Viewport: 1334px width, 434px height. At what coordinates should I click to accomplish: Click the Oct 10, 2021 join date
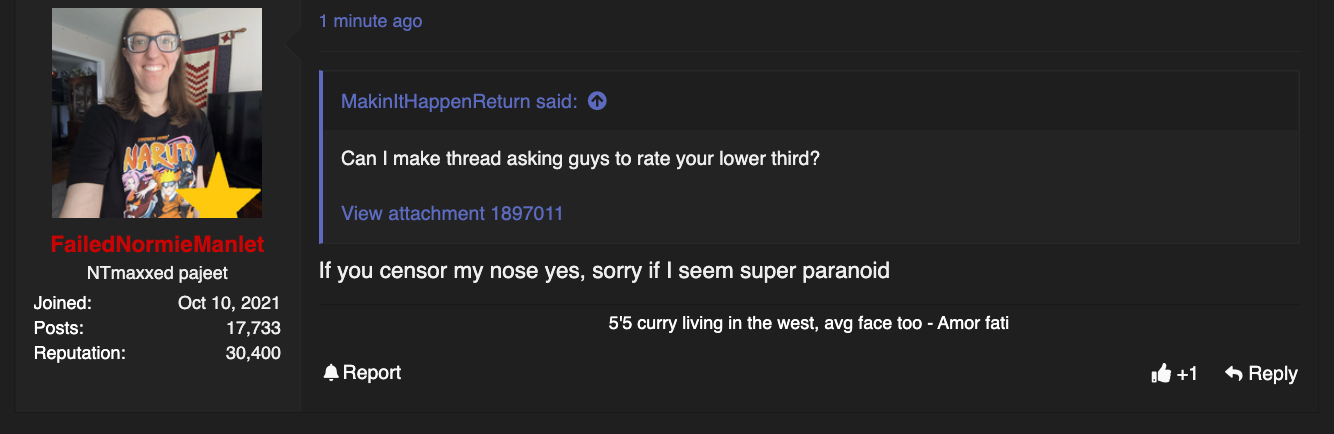[229, 303]
